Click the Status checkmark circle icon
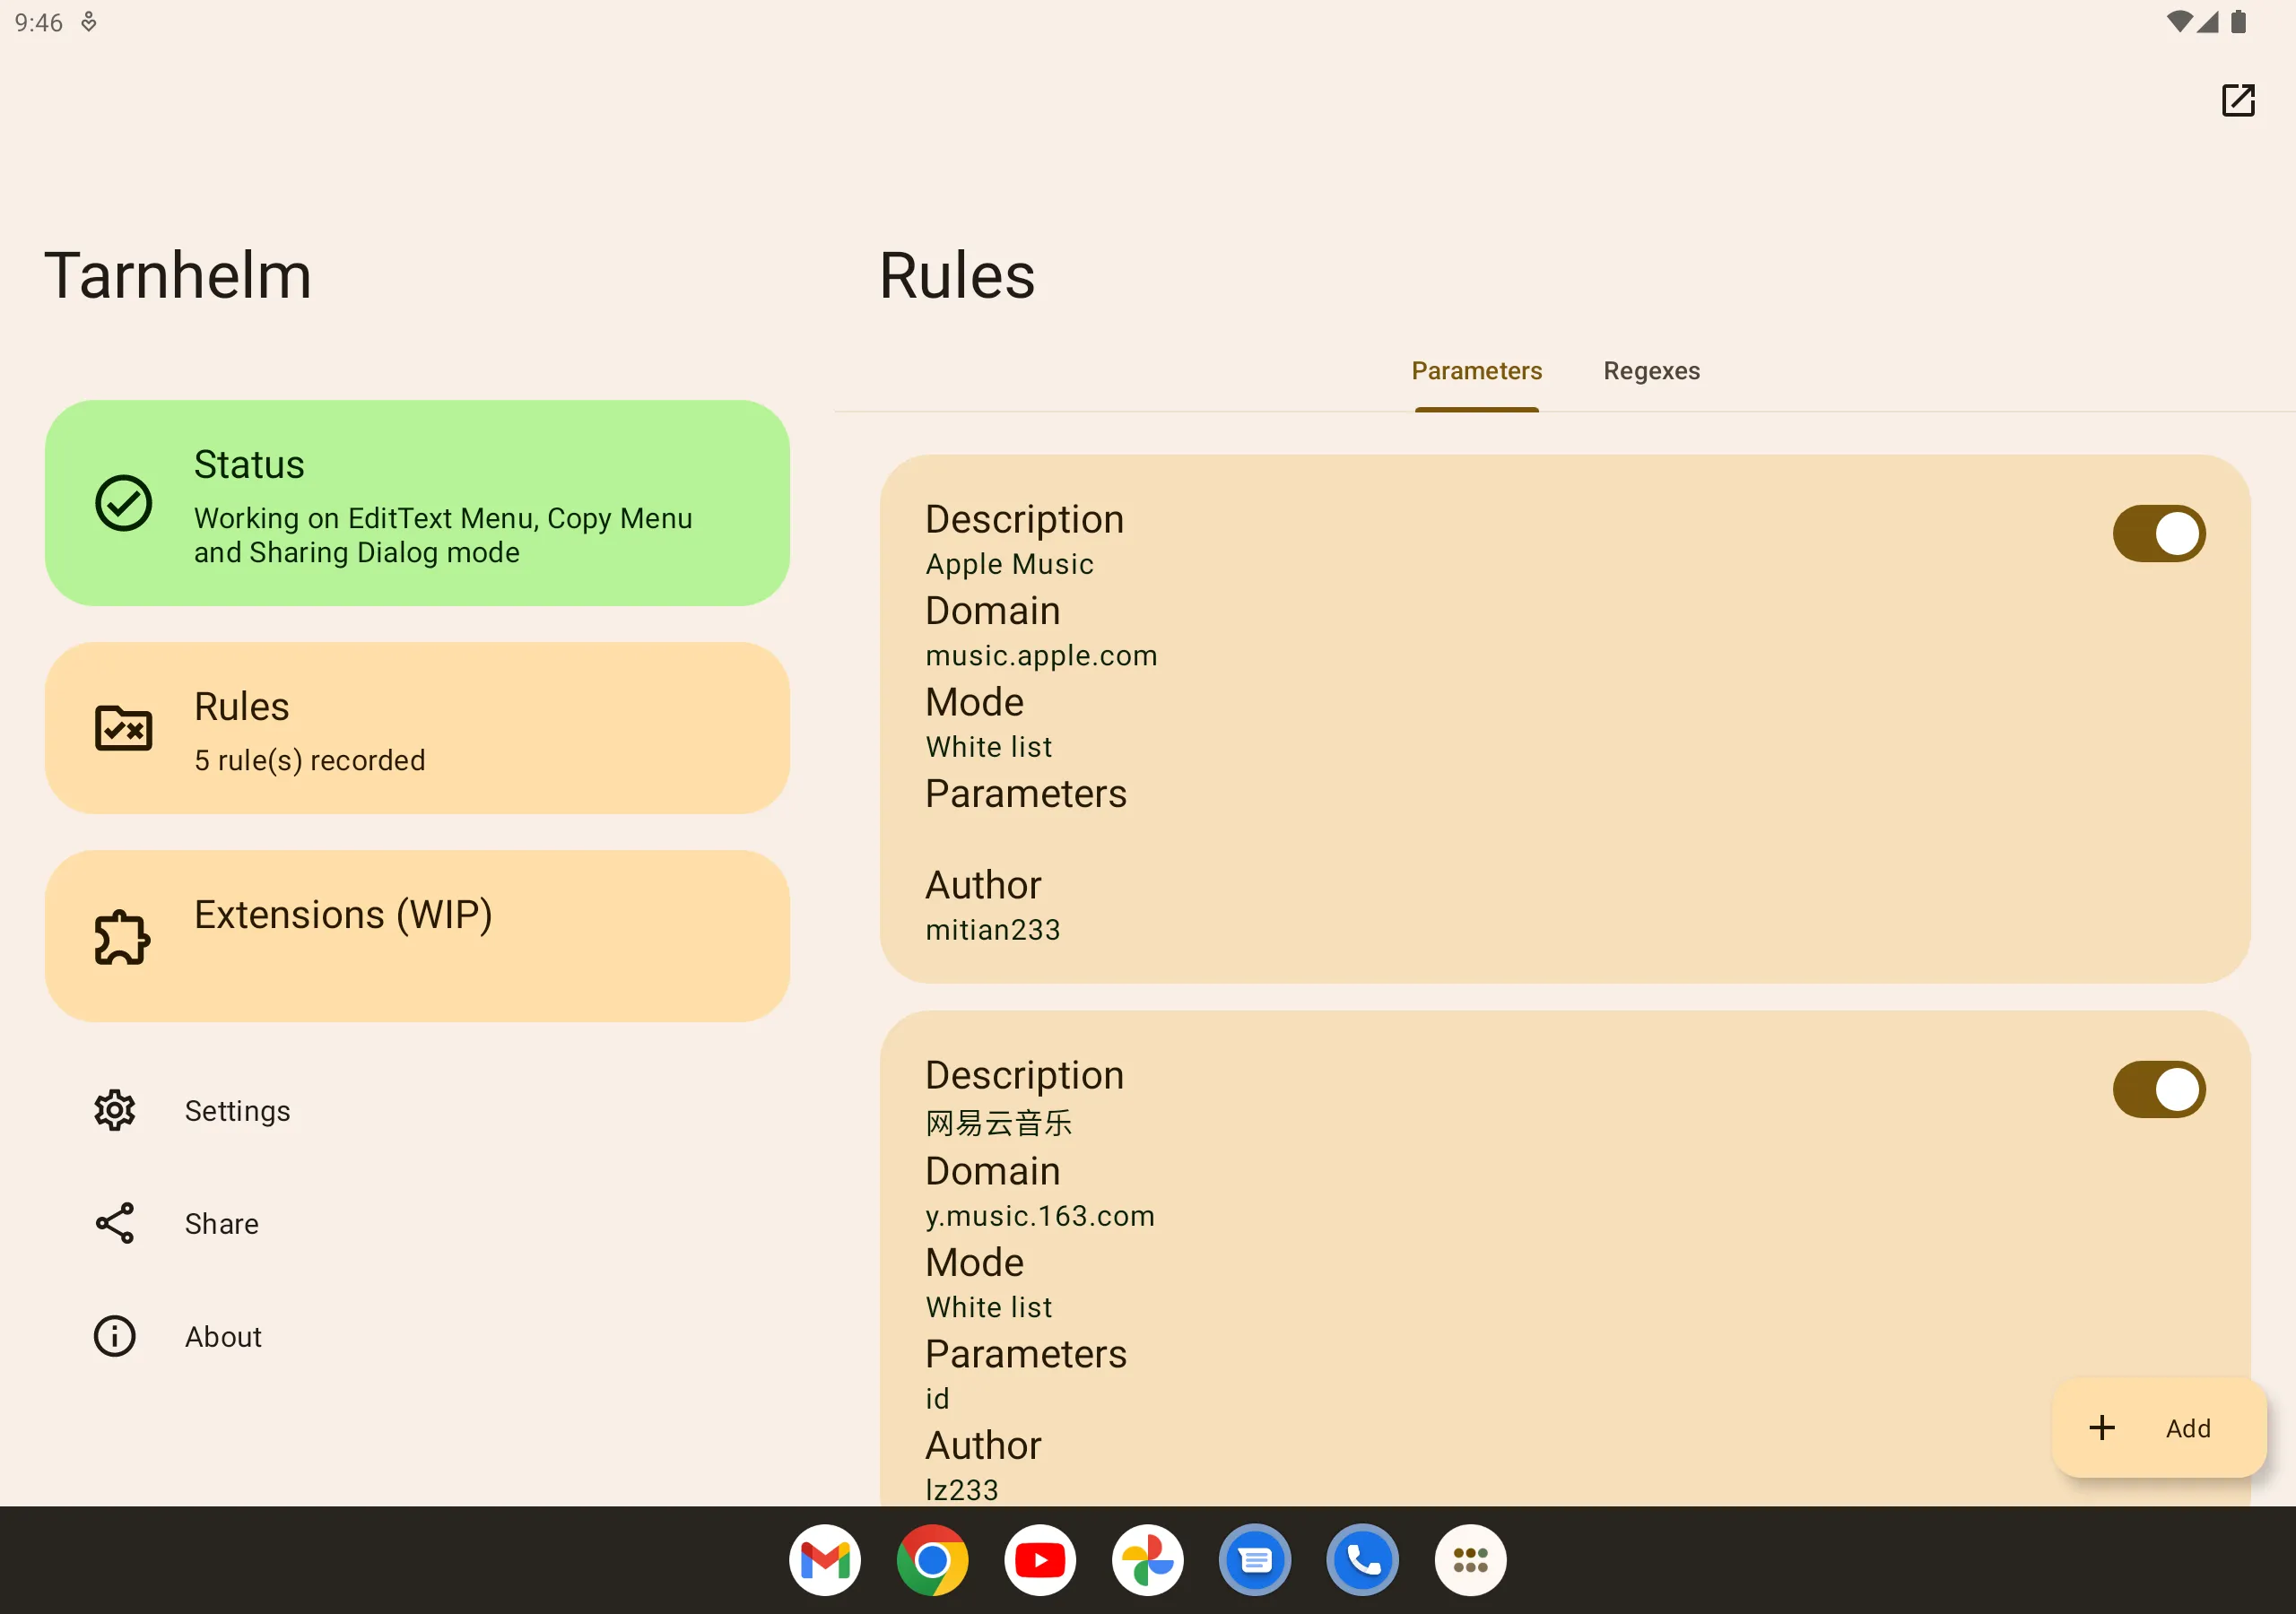The image size is (2296, 1614). [x=123, y=503]
